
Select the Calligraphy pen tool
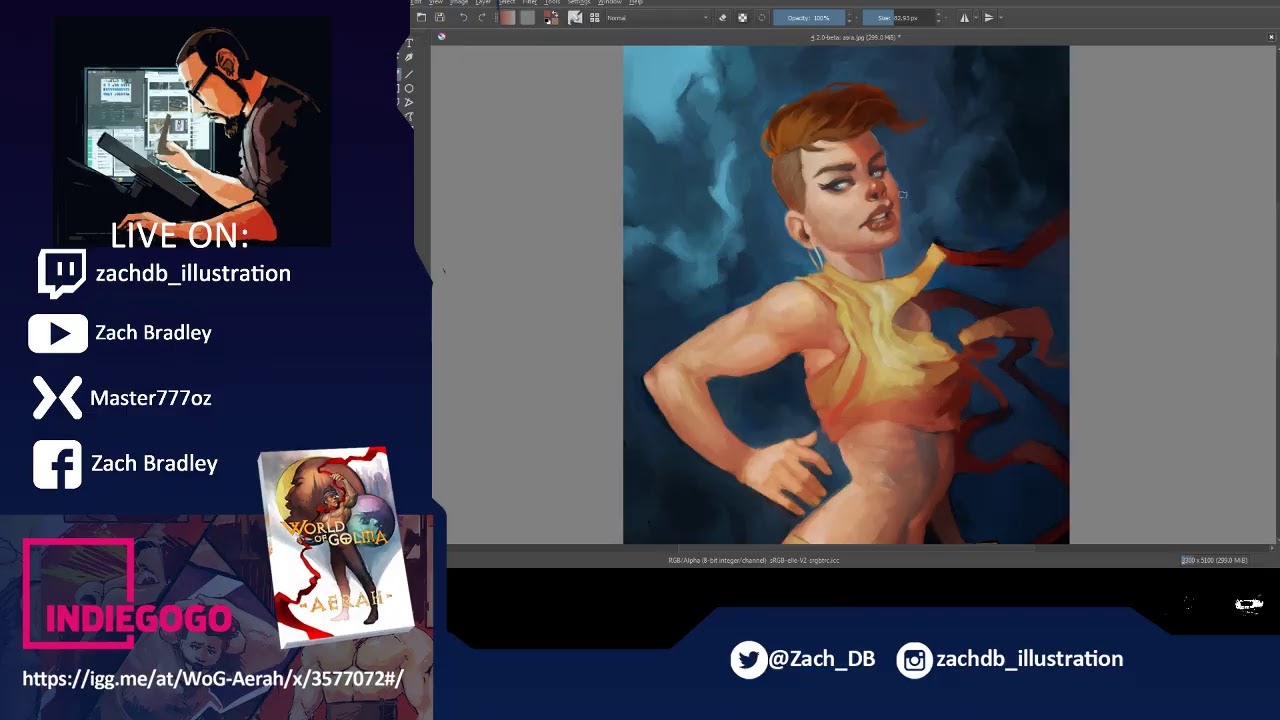[409, 58]
